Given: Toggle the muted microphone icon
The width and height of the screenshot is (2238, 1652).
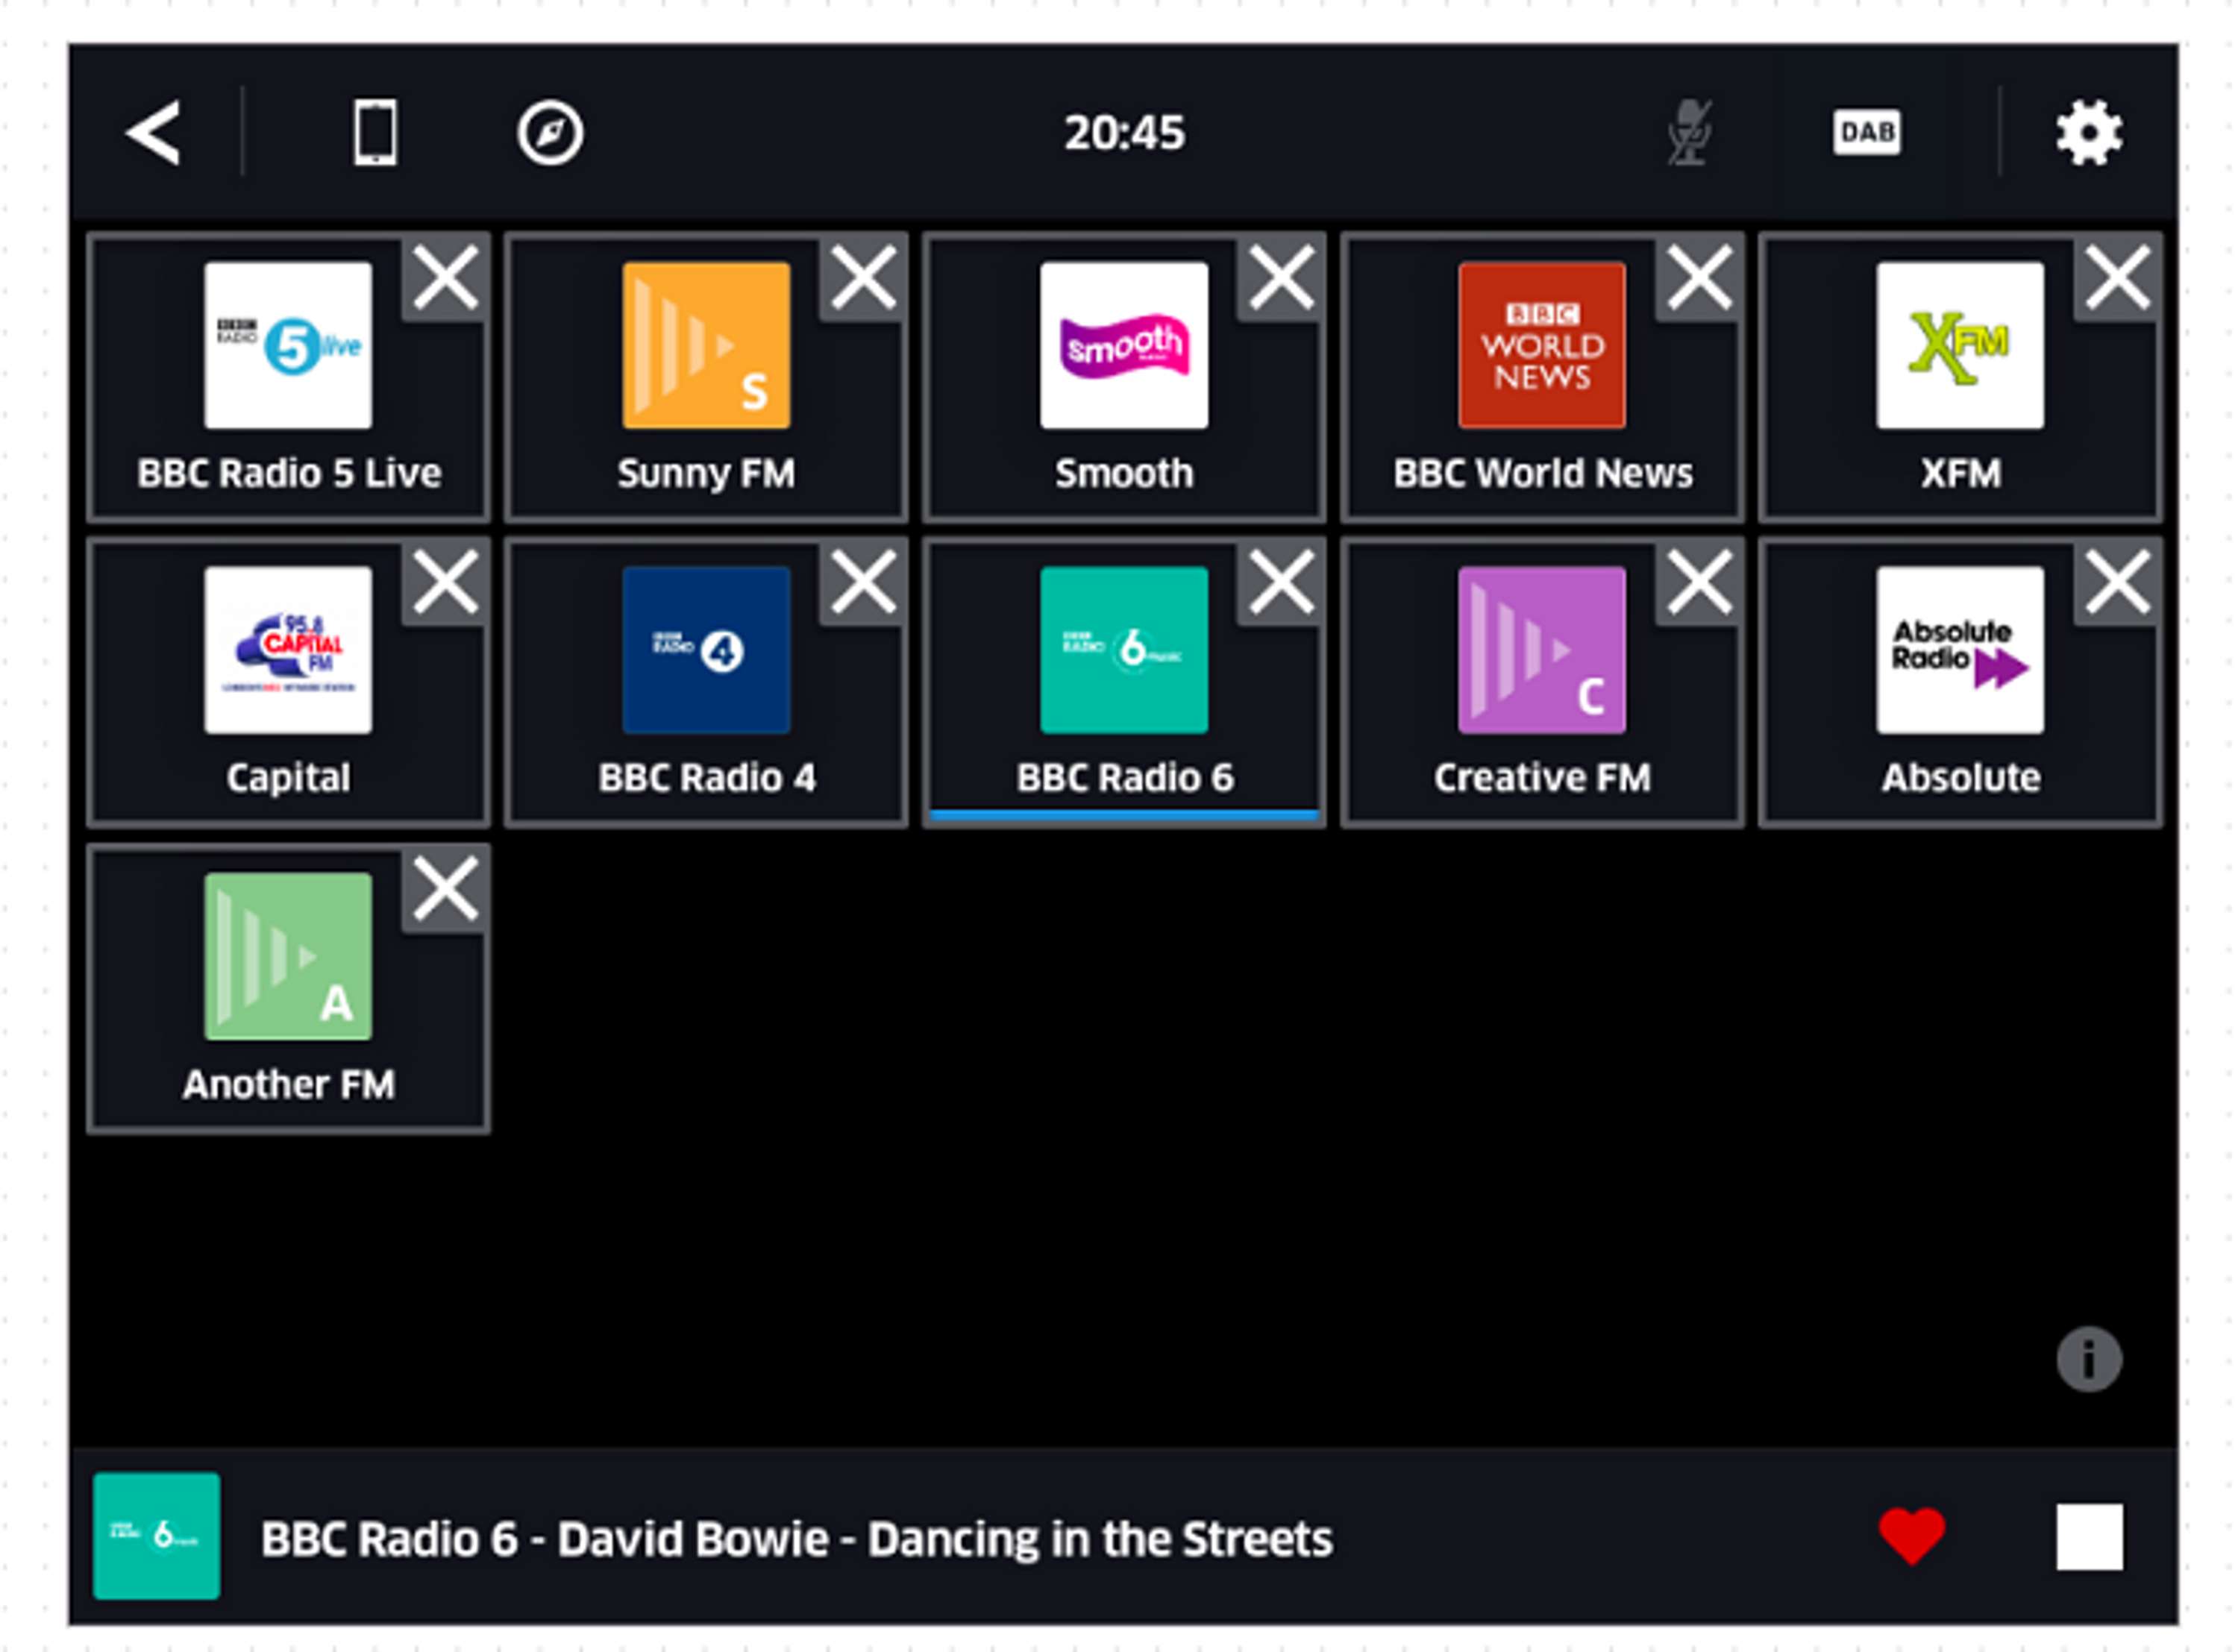Looking at the screenshot, I should click(x=1691, y=132).
